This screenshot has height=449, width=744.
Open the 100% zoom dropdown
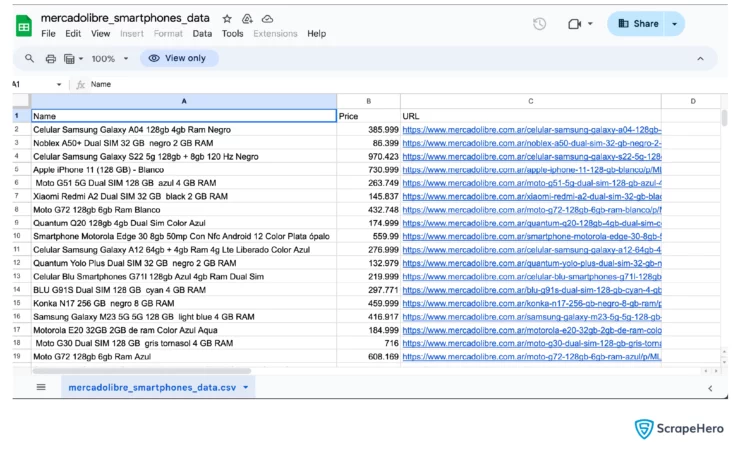pos(110,59)
